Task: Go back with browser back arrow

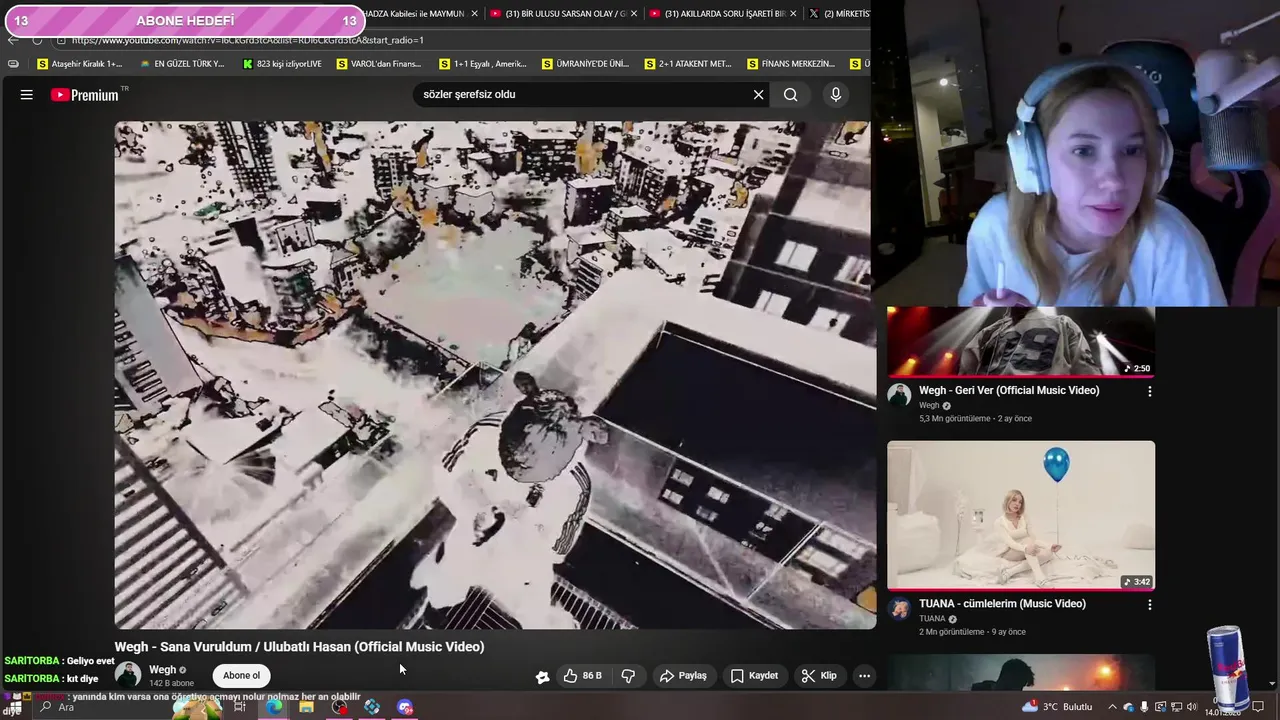Action: pyautogui.click(x=12, y=40)
